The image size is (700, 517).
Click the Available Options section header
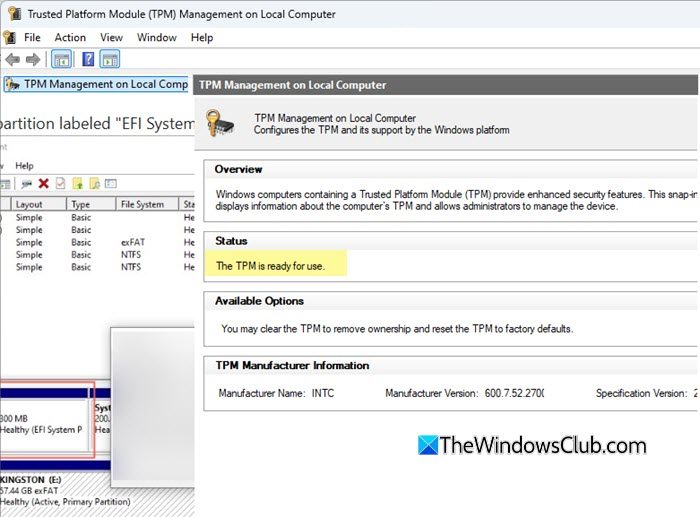pos(259,301)
